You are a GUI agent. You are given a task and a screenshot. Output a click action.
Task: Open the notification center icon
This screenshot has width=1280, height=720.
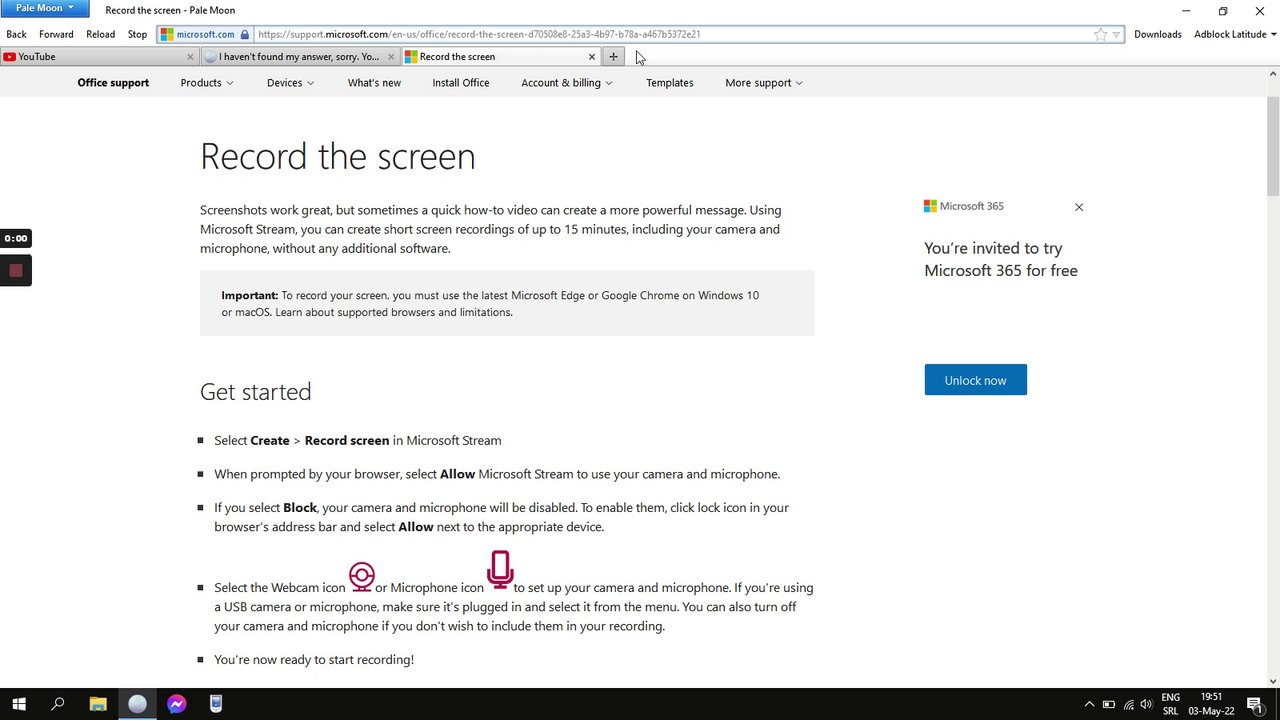point(1254,705)
